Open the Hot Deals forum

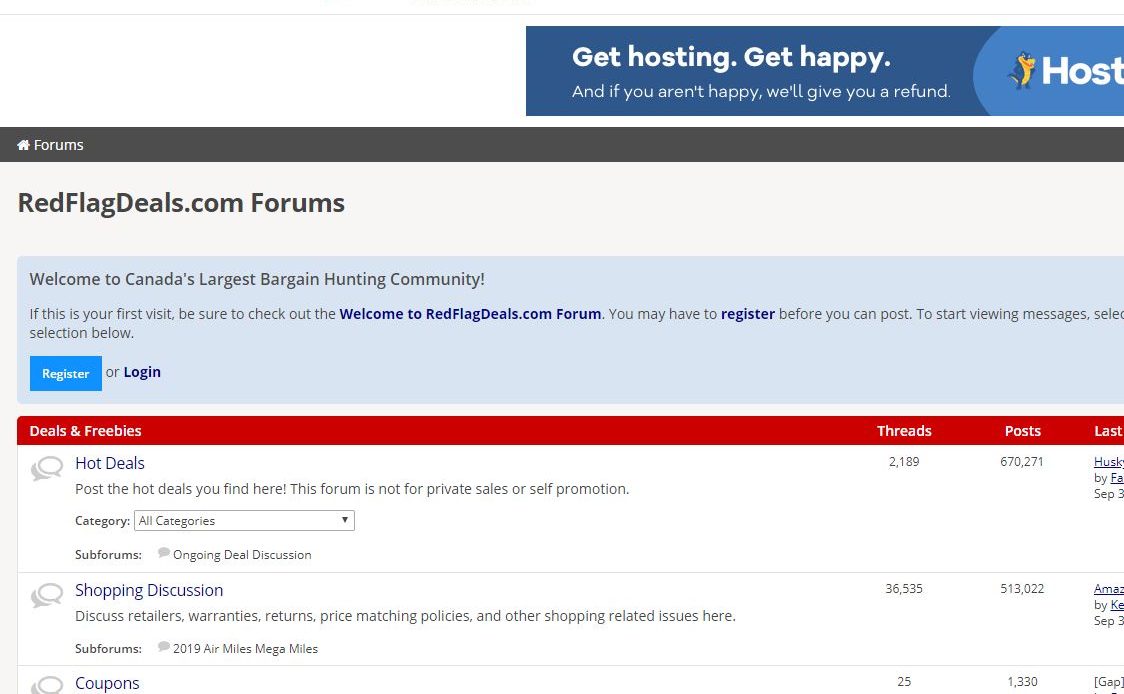[x=110, y=463]
